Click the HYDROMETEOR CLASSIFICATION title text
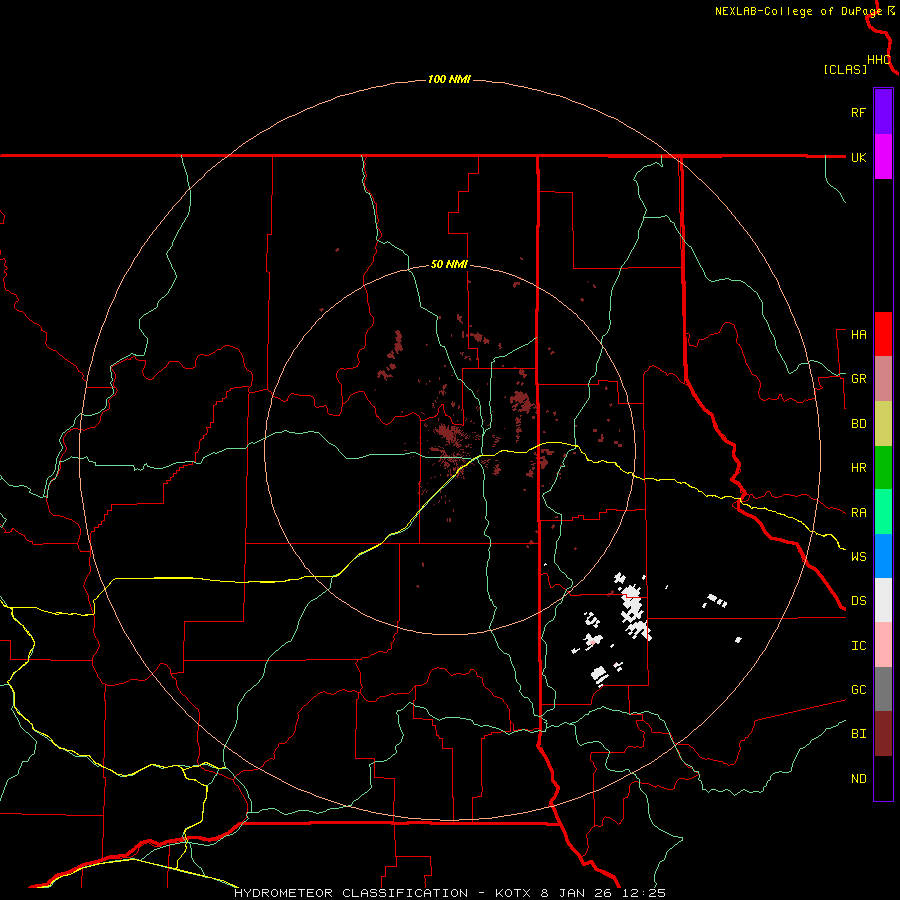The width and height of the screenshot is (900, 900). (x=351, y=893)
